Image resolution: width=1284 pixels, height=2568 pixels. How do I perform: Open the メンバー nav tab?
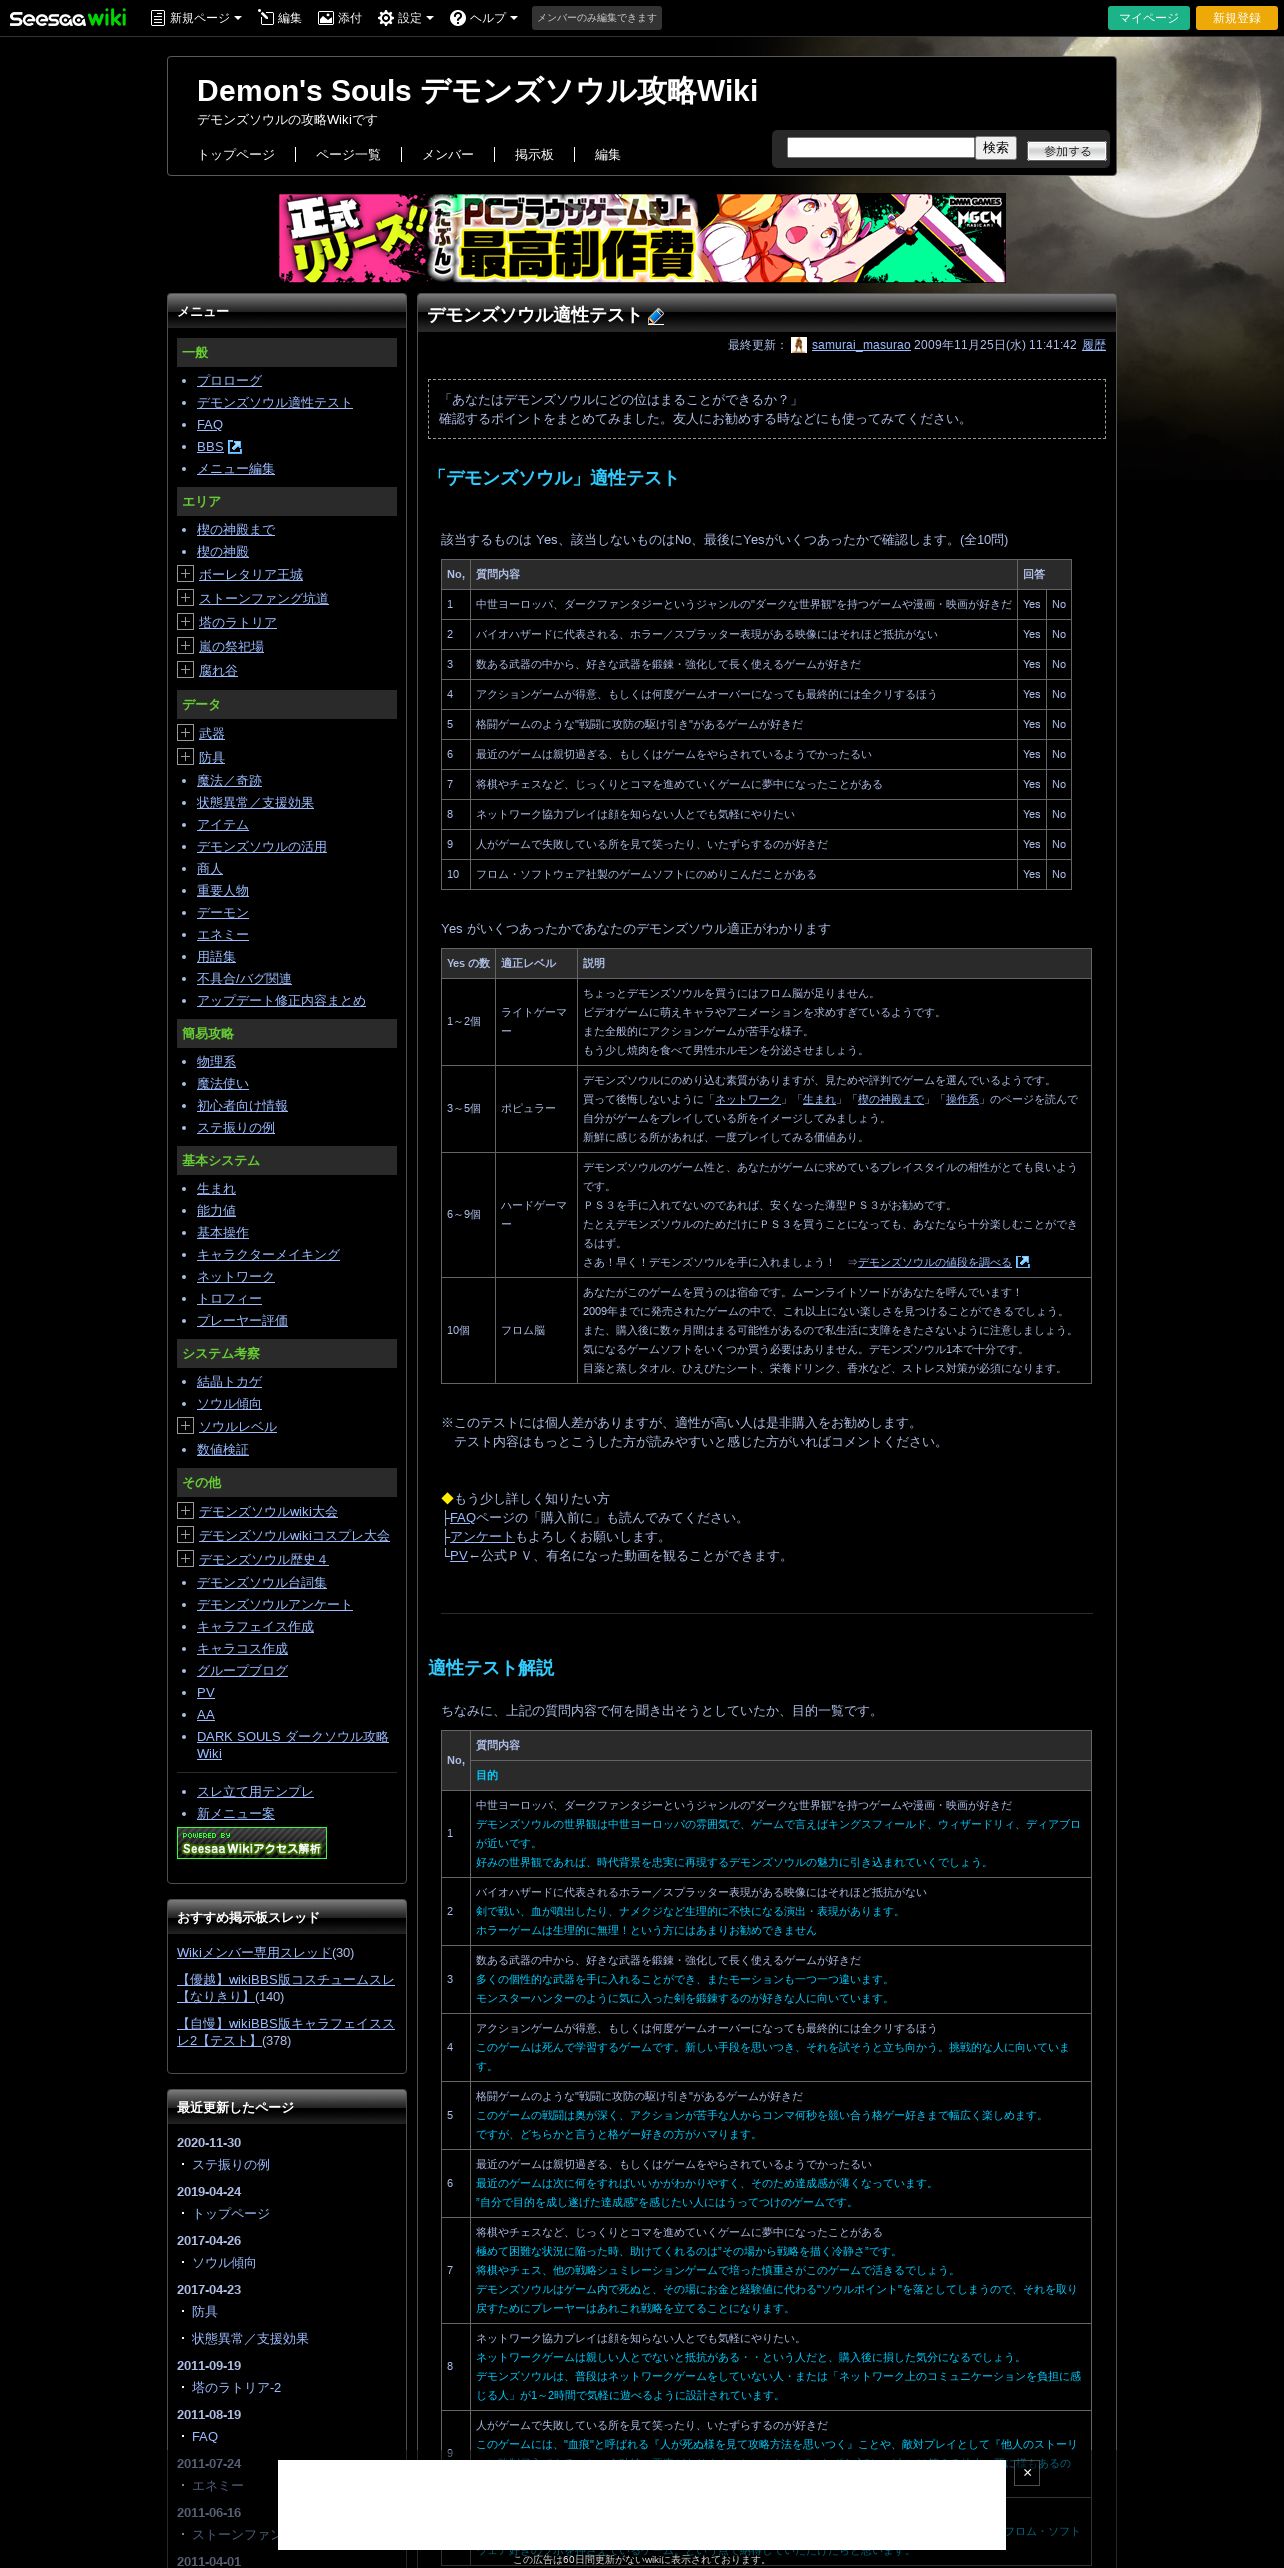(x=448, y=155)
